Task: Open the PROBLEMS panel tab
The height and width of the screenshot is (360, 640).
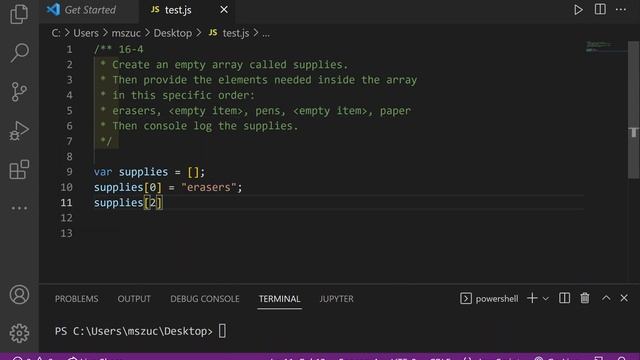Action: click(x=76, y=299)
